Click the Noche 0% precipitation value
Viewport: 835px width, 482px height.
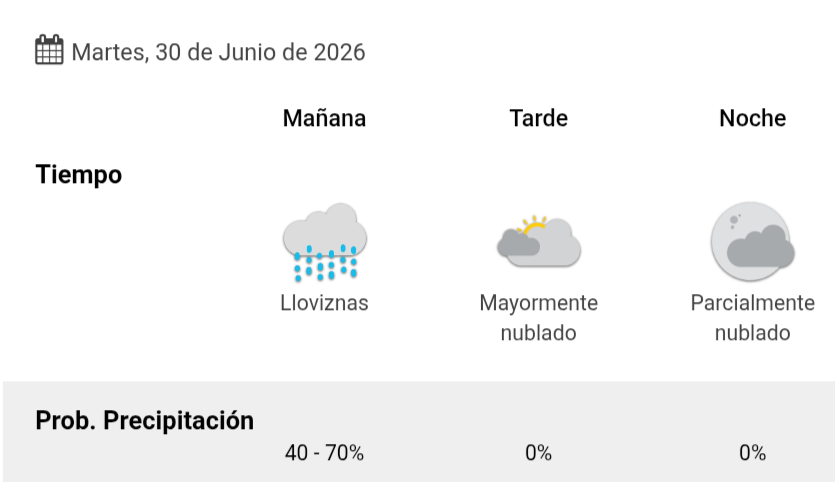click(x=752, y=453)
